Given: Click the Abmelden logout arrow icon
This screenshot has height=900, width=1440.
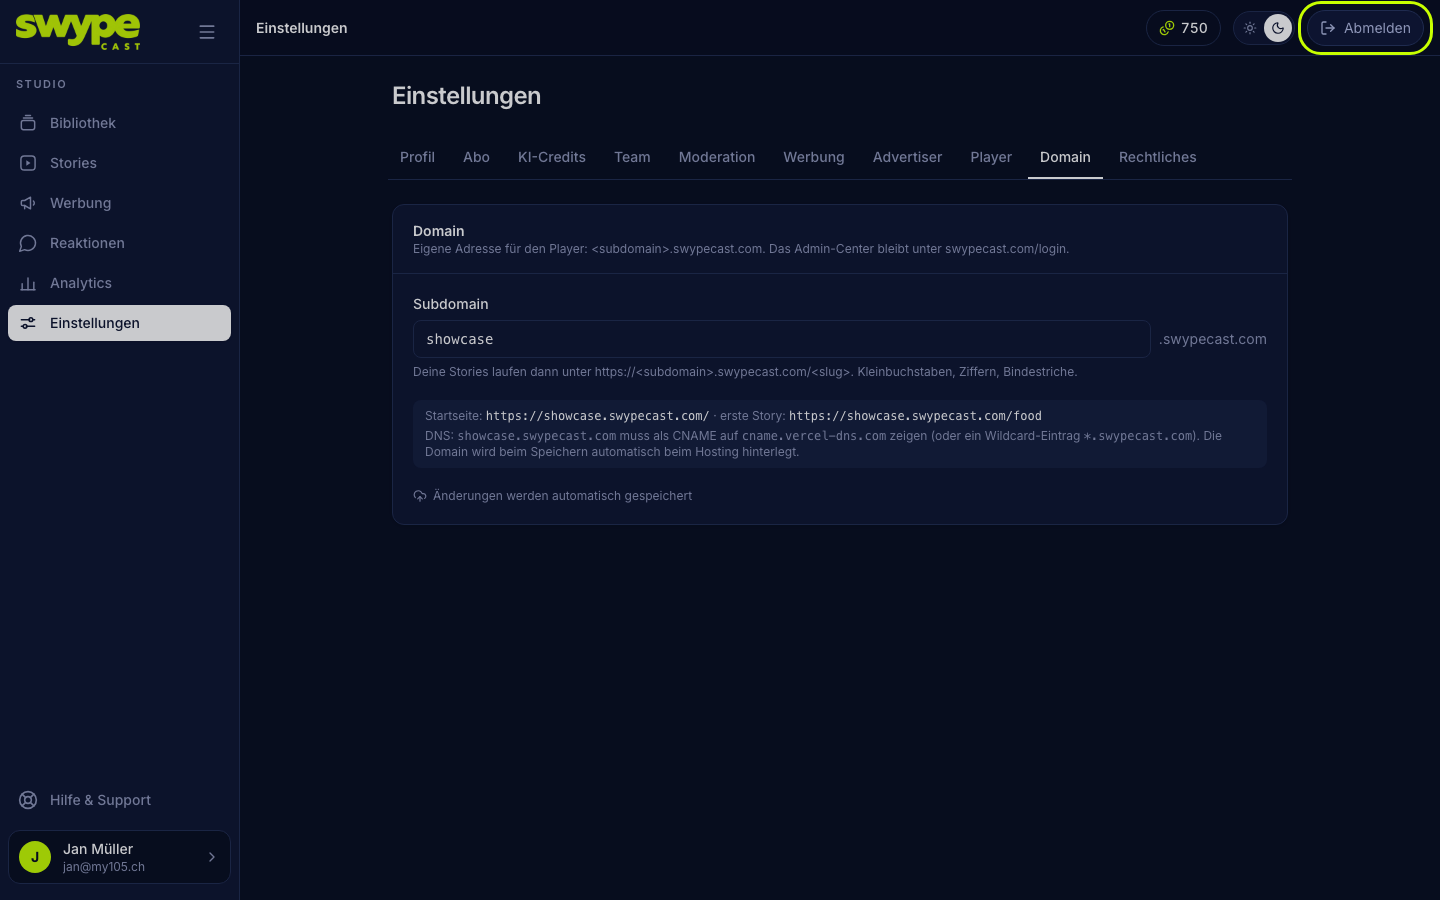Looking at the screenshot, I should [x=1328, y=28].
